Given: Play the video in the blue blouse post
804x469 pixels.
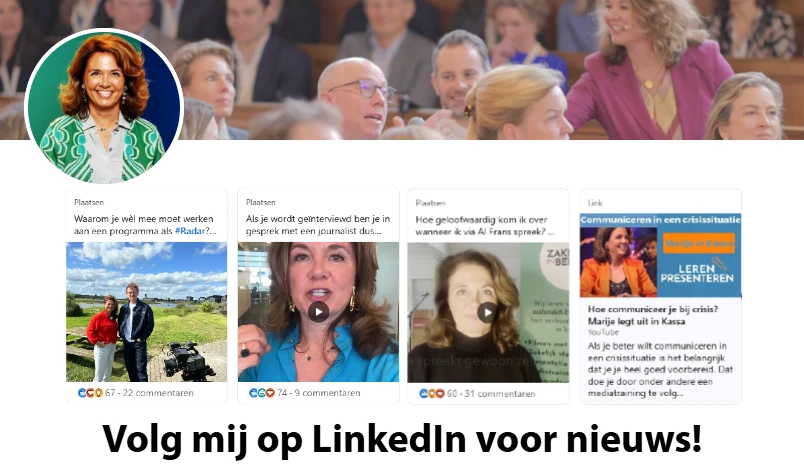Looking at the screenshot, I should [318, 312].
